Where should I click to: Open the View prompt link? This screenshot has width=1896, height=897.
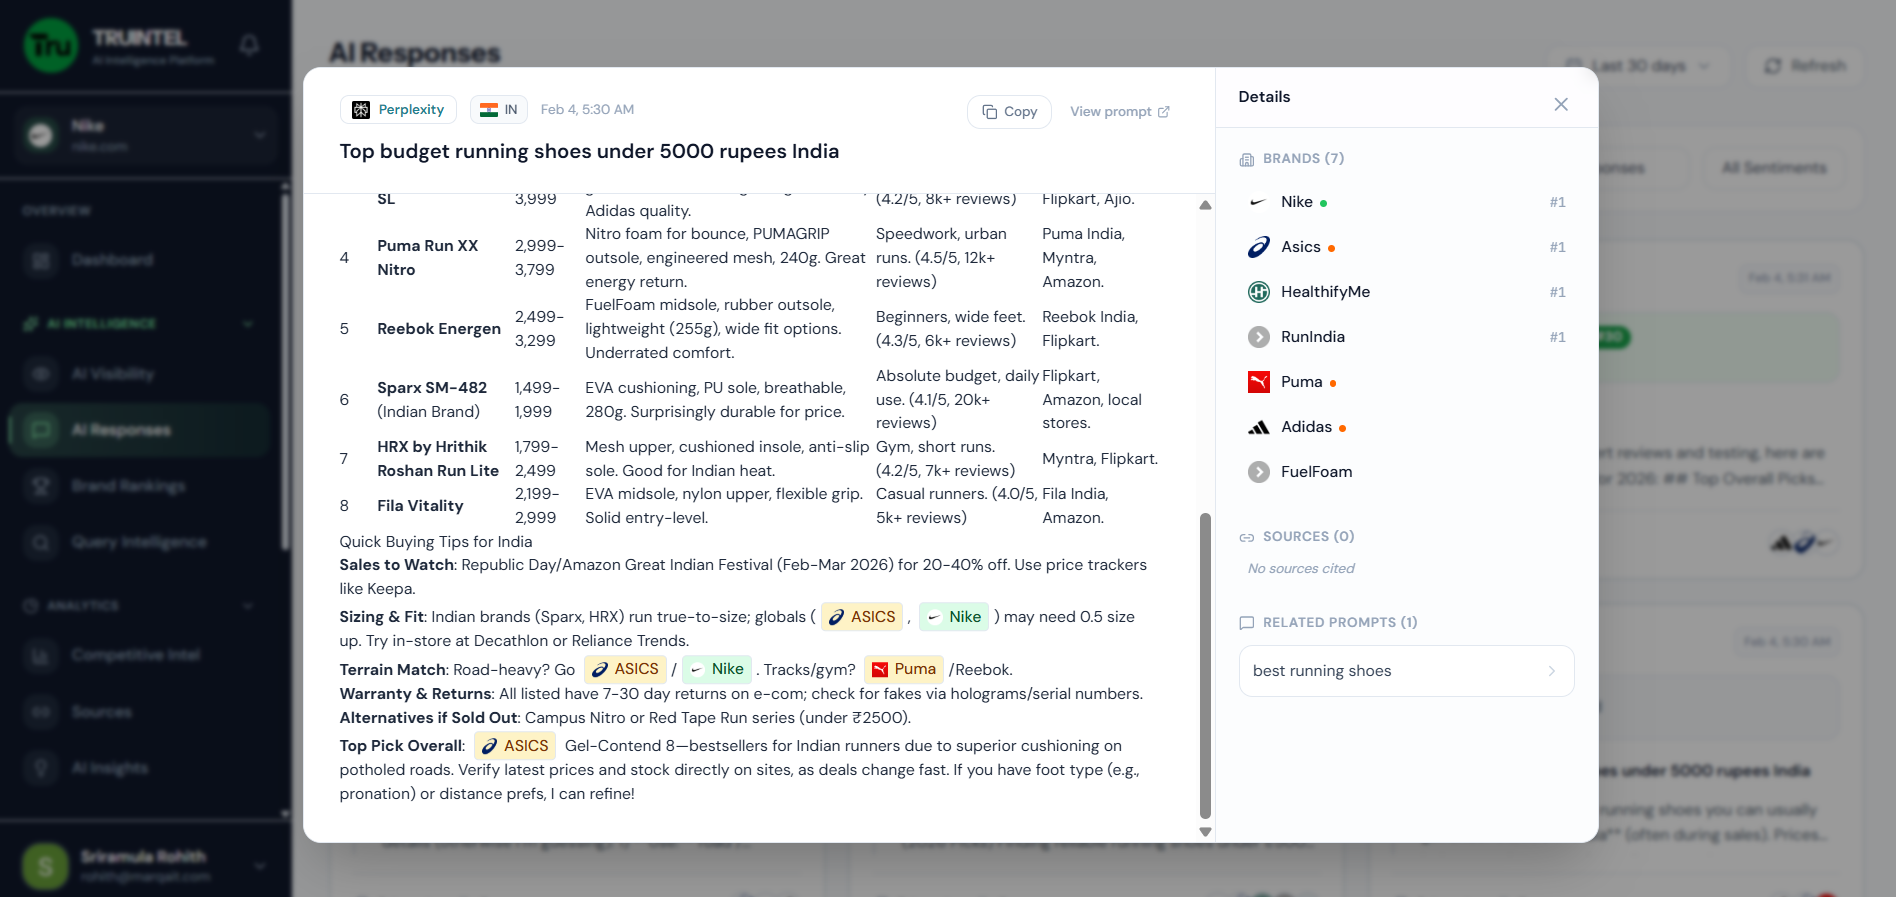click(x=1119, y=112)
